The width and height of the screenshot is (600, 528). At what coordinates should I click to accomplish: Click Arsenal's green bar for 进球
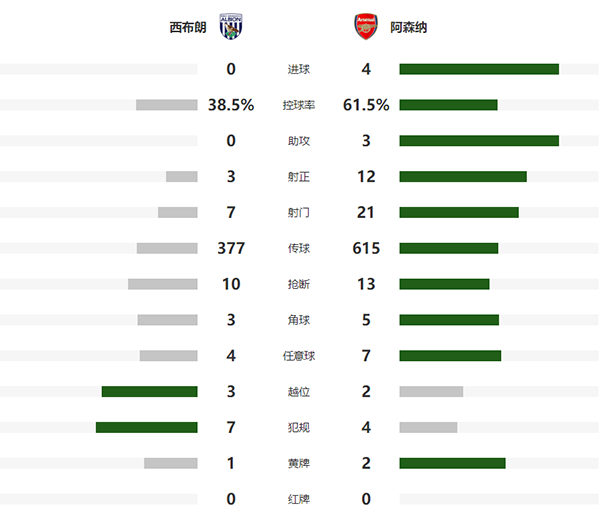pos(478,69)
